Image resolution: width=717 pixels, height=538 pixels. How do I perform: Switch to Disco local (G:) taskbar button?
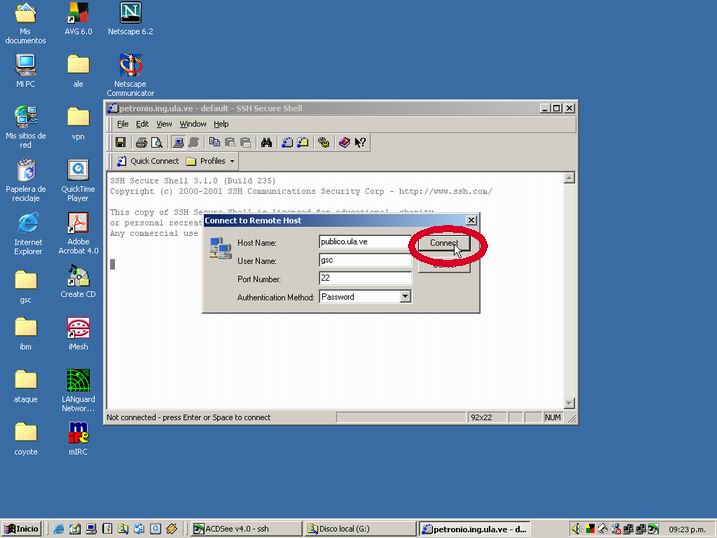pos(360,529)
